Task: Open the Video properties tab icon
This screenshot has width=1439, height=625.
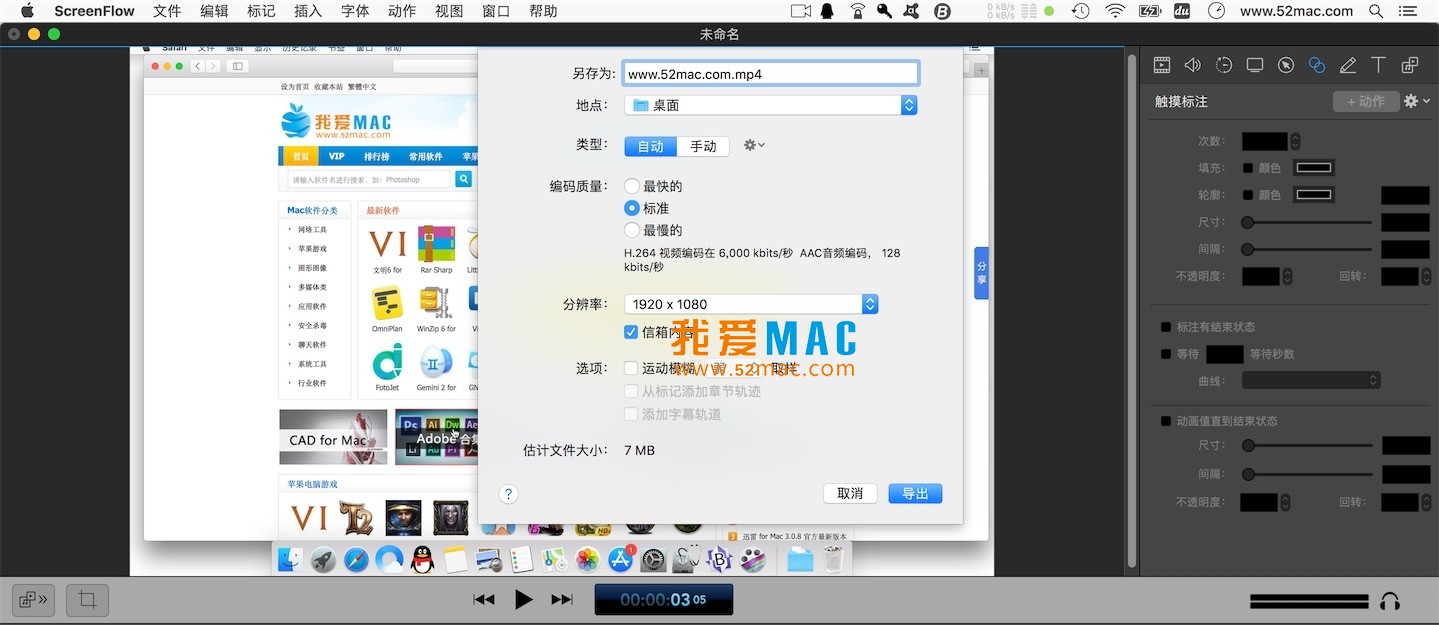Action: pyautogui.click(x=1162, y=65)
